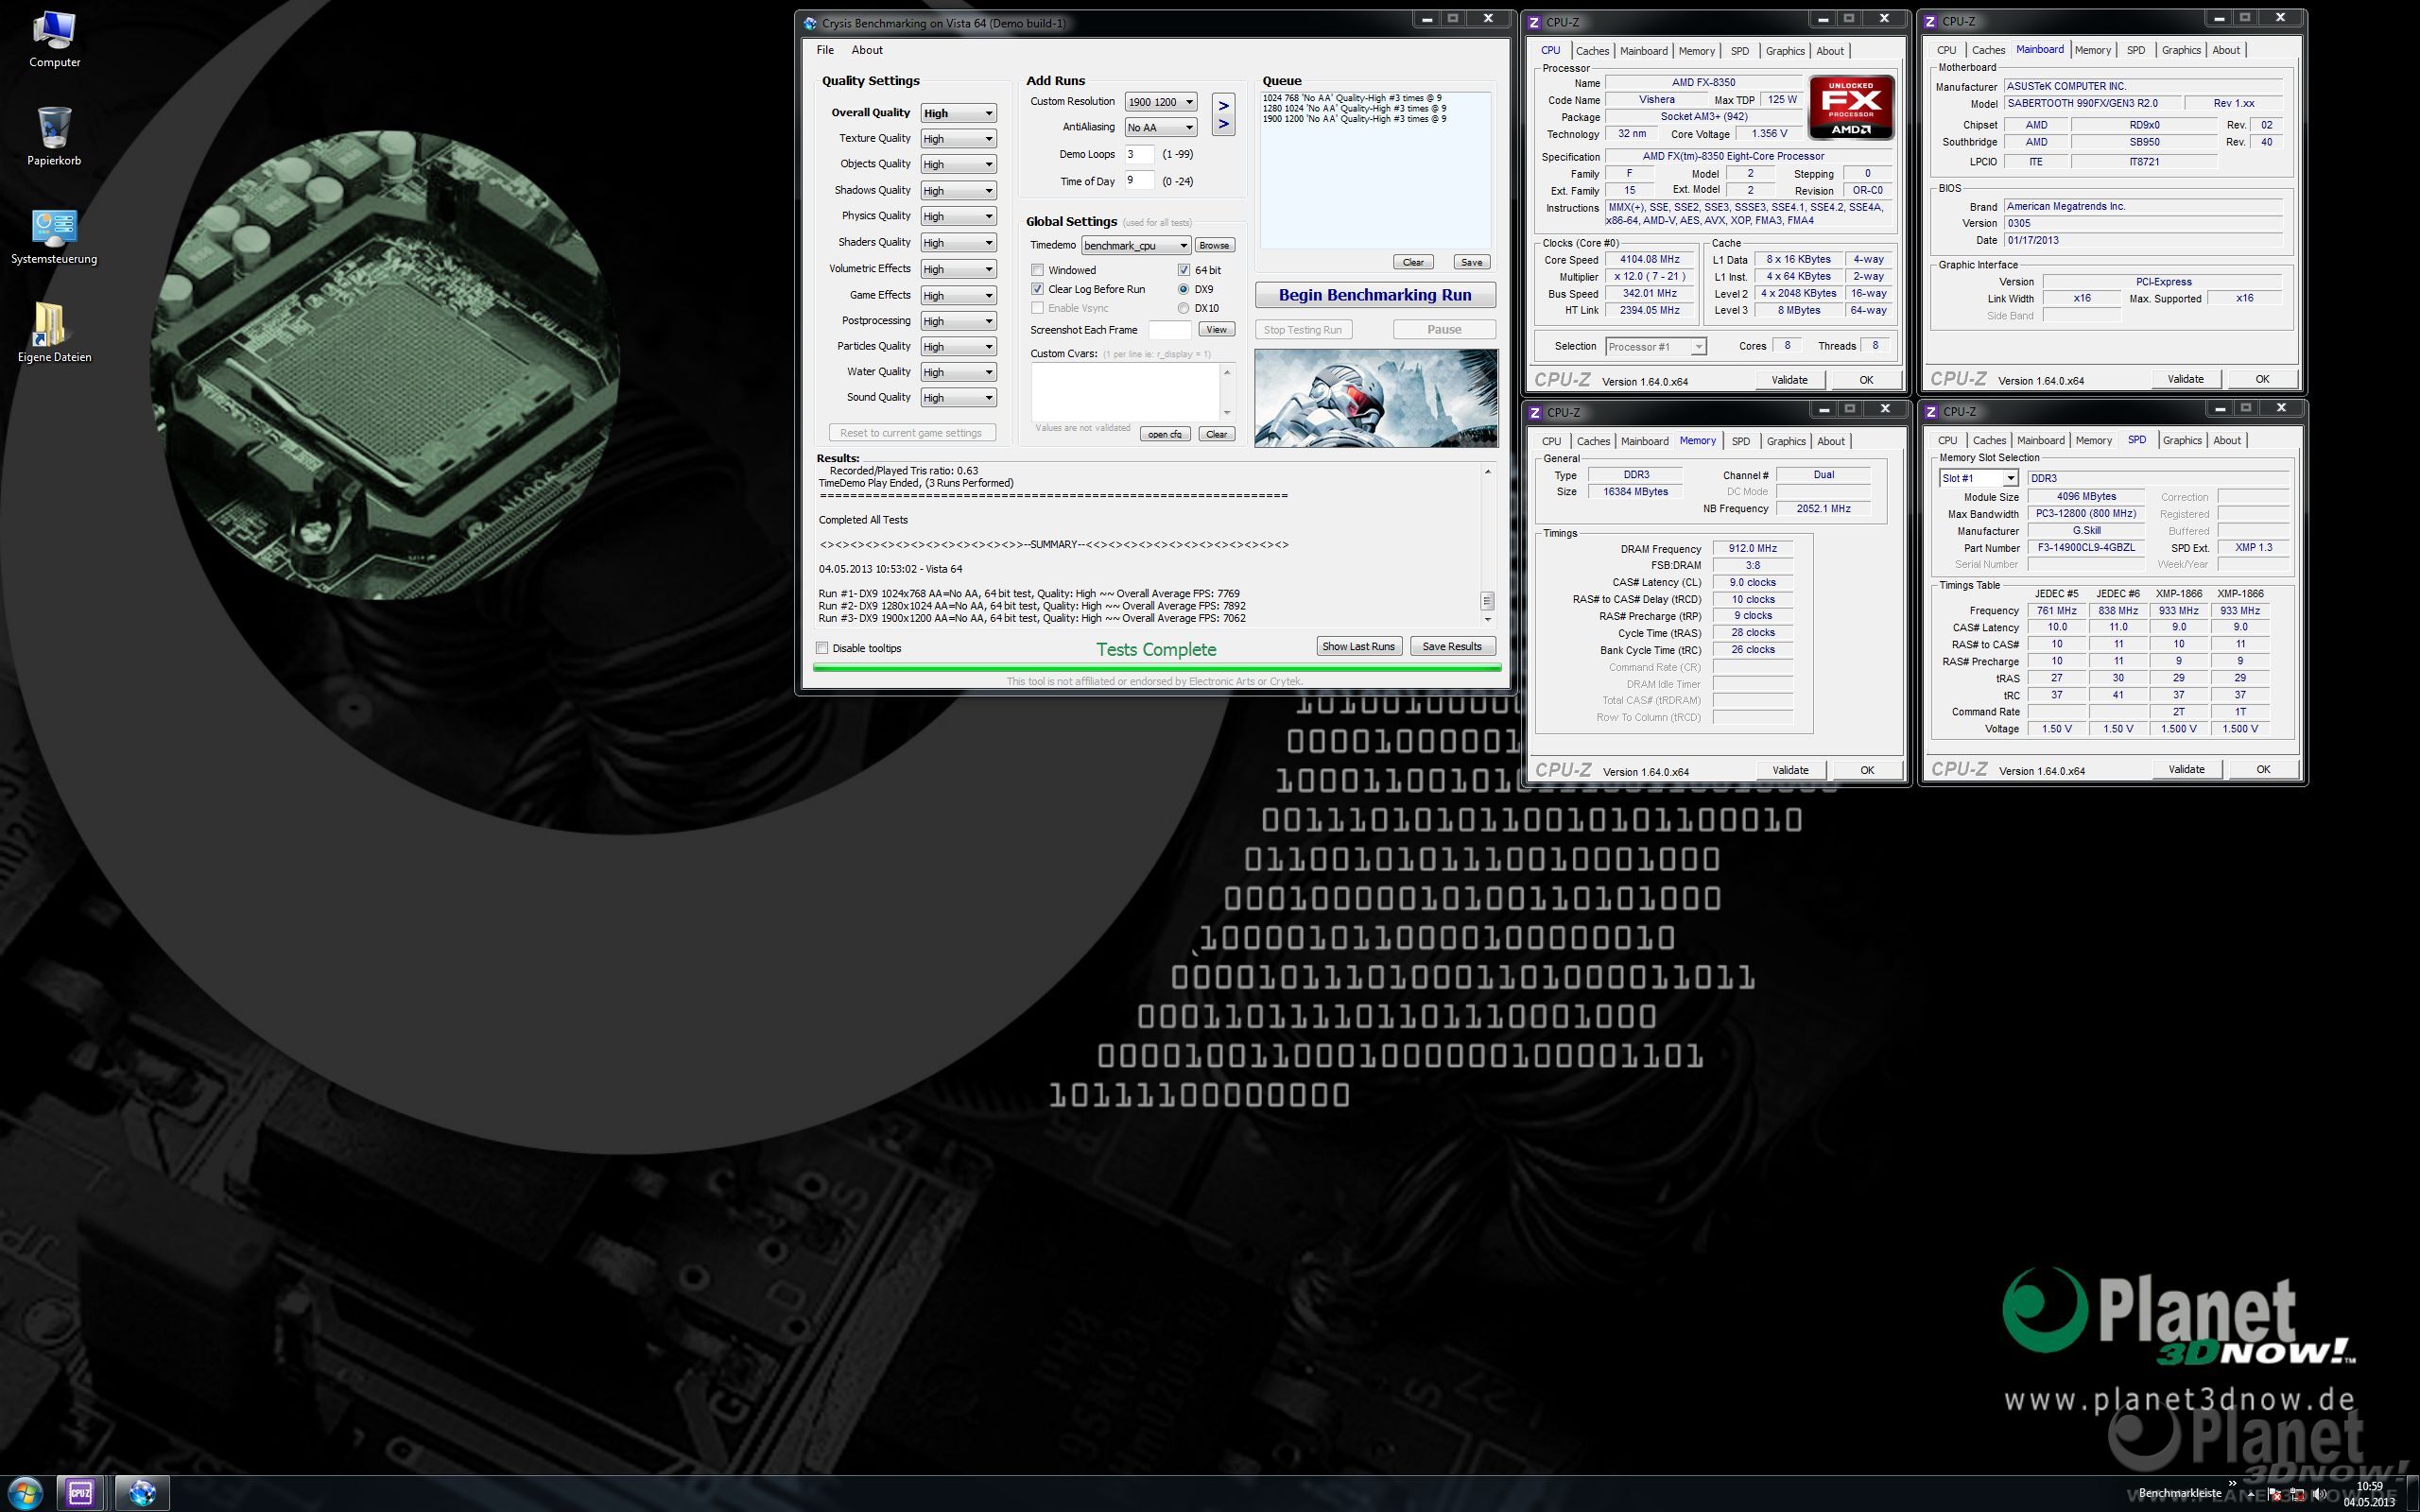Open the File menu
Image resolution: width=2420 pixels, height=1512 pixels.
(825, 50)
